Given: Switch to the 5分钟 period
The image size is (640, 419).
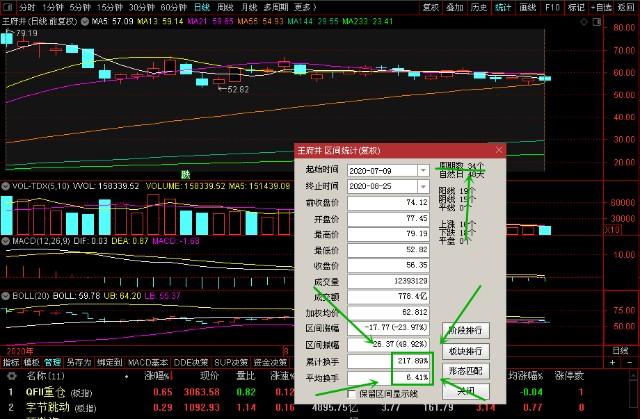Looking at the screenshot, I should tap(80, 7).
